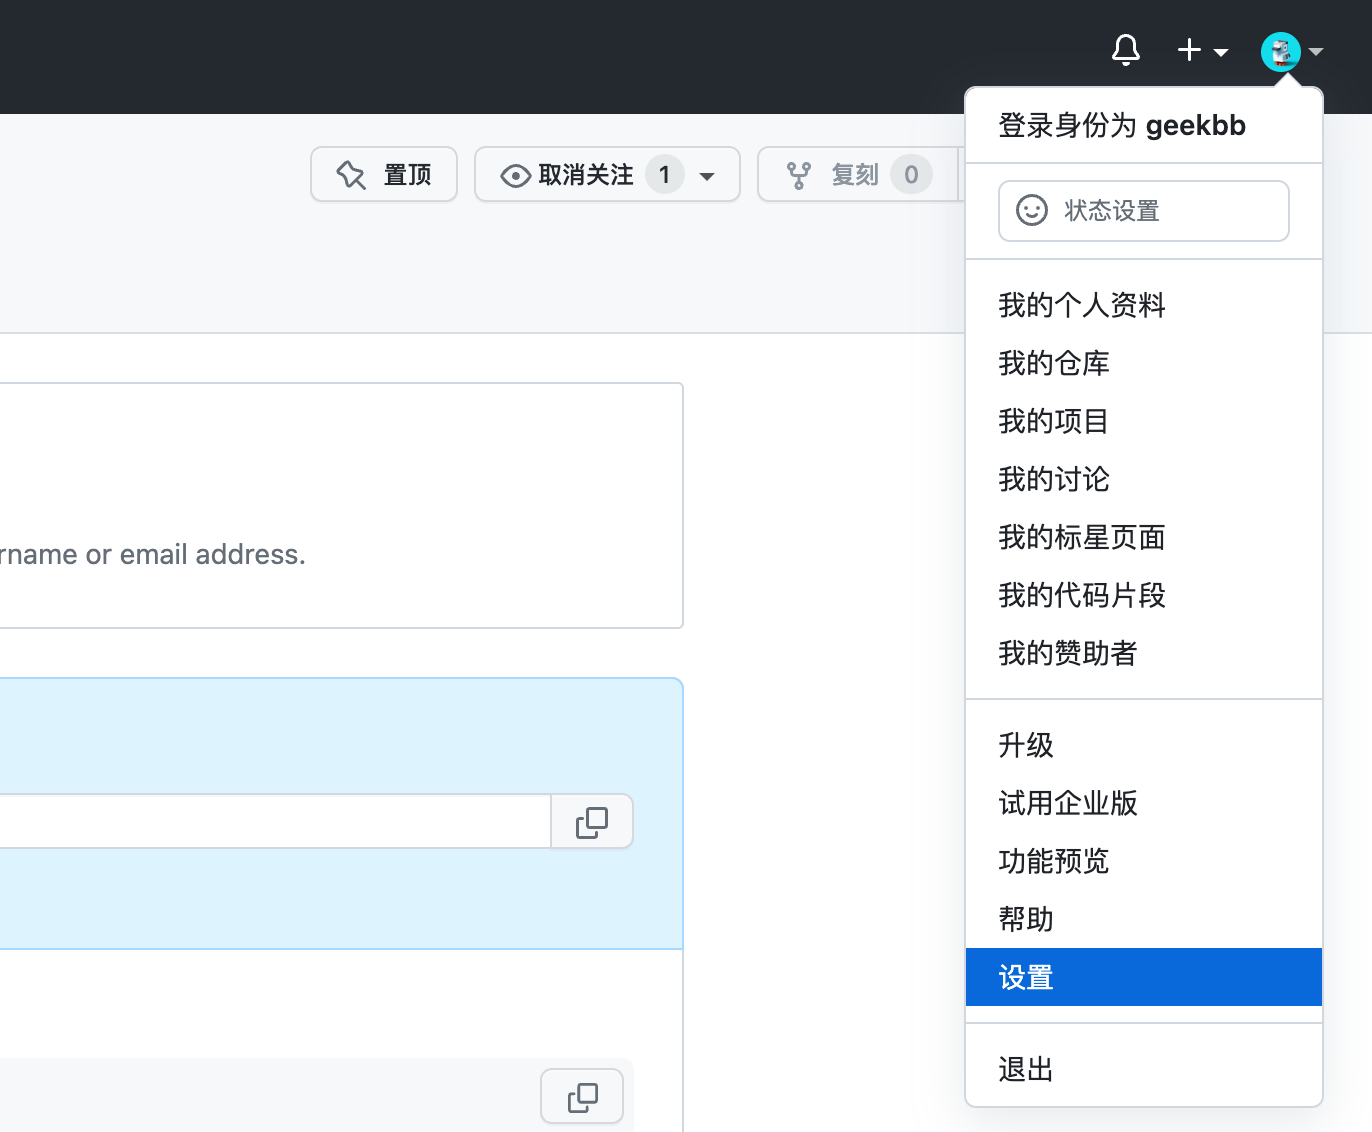Click the copy icon next to the text field
This screenshot has height=1132, width=1372.
click(x=591, y=821)
